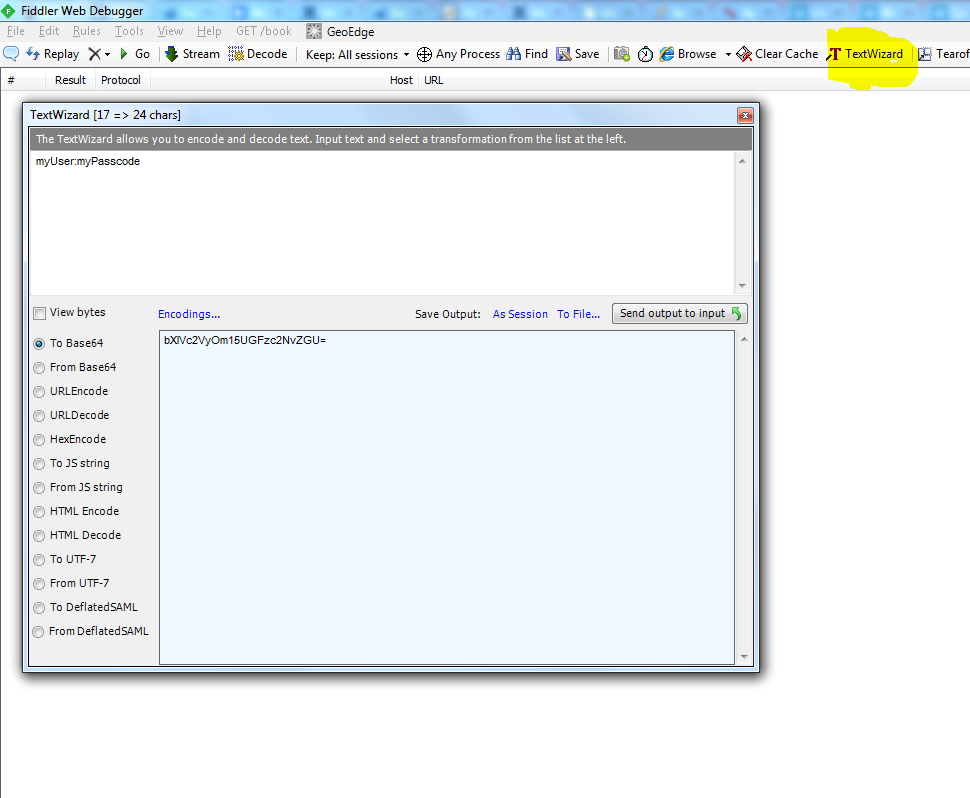The height and width of the screenshot is (798, 970).
Task: Click the timer stopwatch icon
Action: pyautogui.click(x=645, y=54)
